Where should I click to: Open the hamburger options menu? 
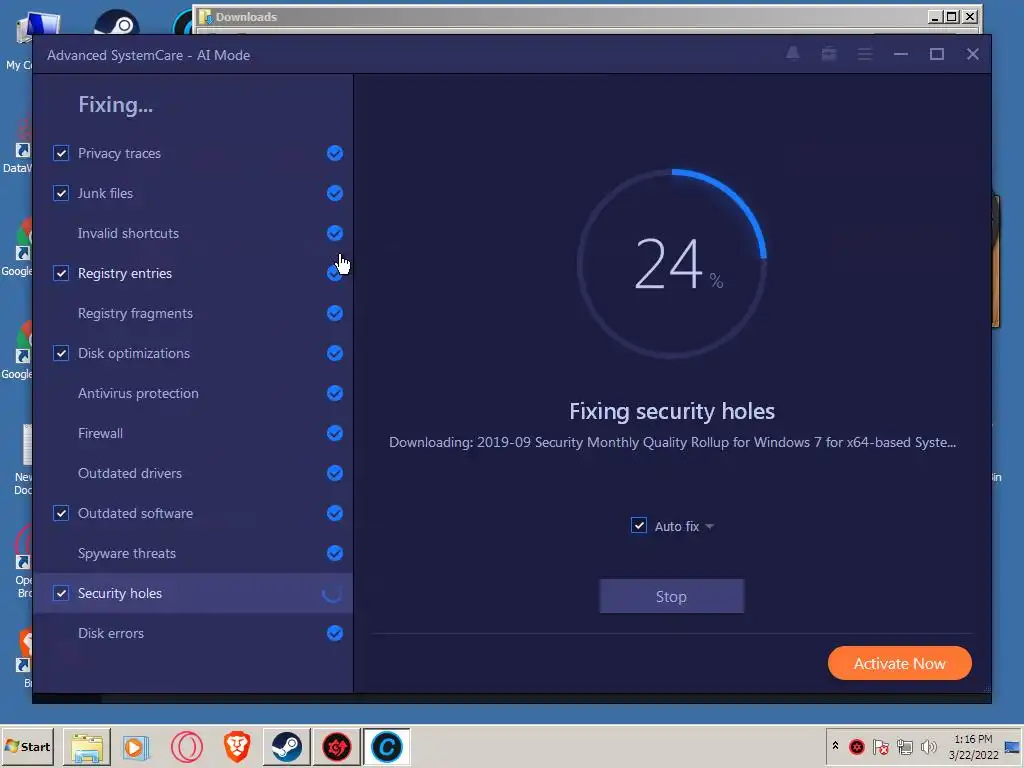click(865, 54)
